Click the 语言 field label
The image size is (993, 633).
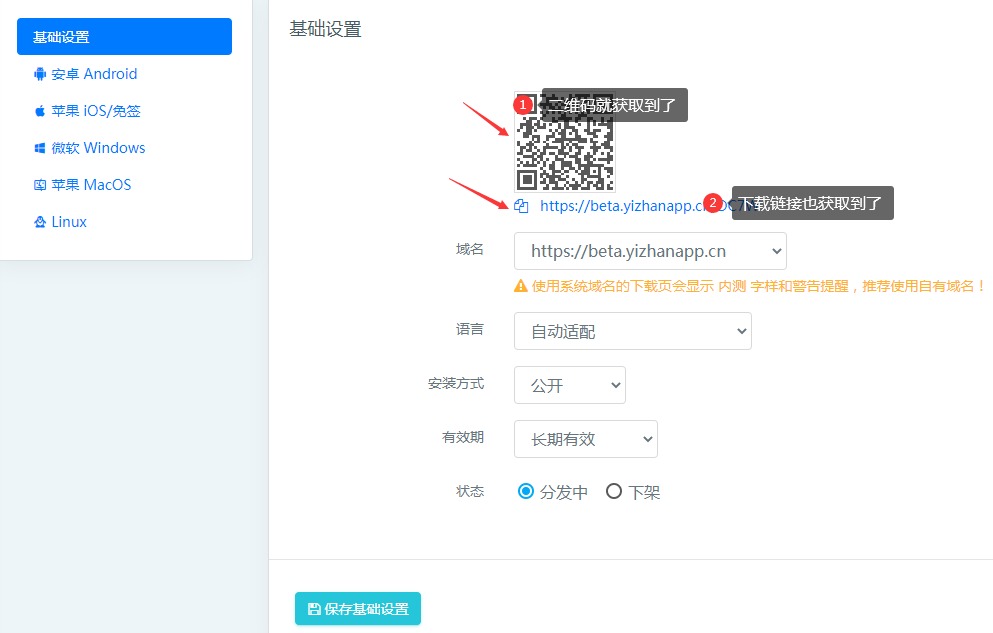470,329
